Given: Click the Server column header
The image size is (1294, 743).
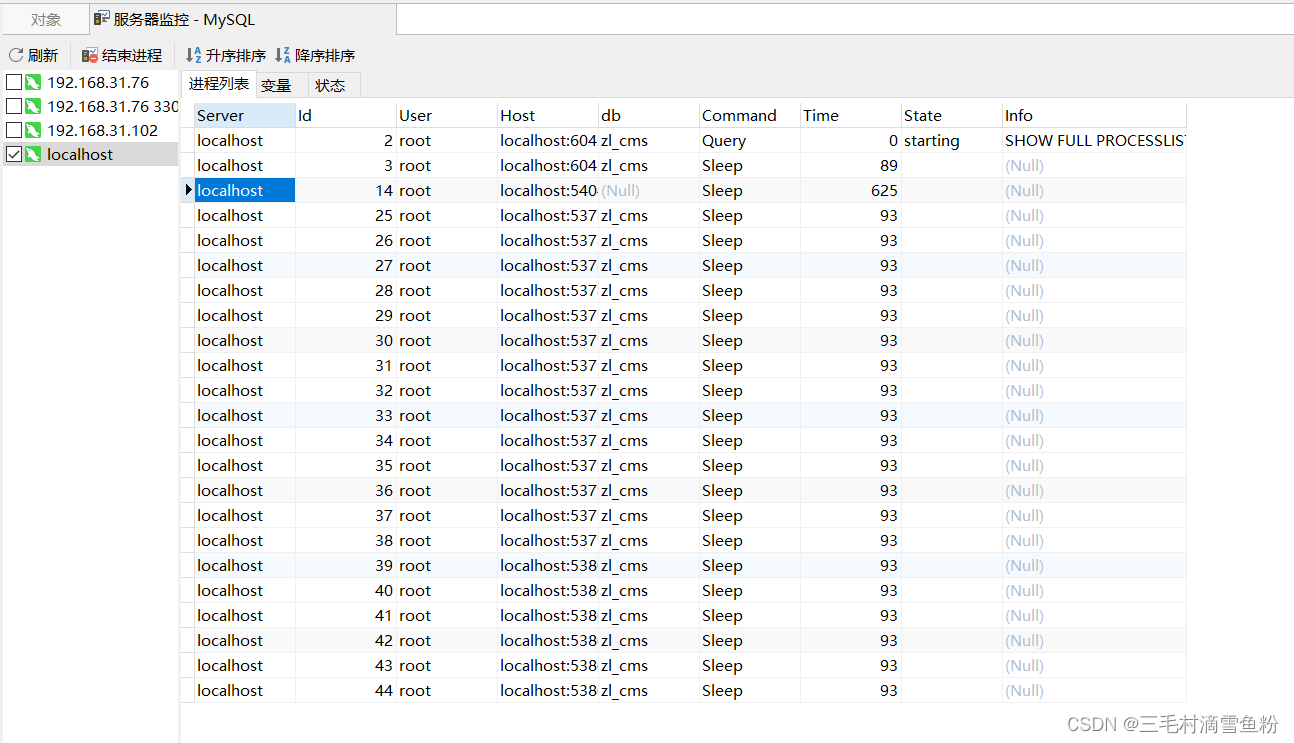Looking at the screenshot, I should pos(245,115).
